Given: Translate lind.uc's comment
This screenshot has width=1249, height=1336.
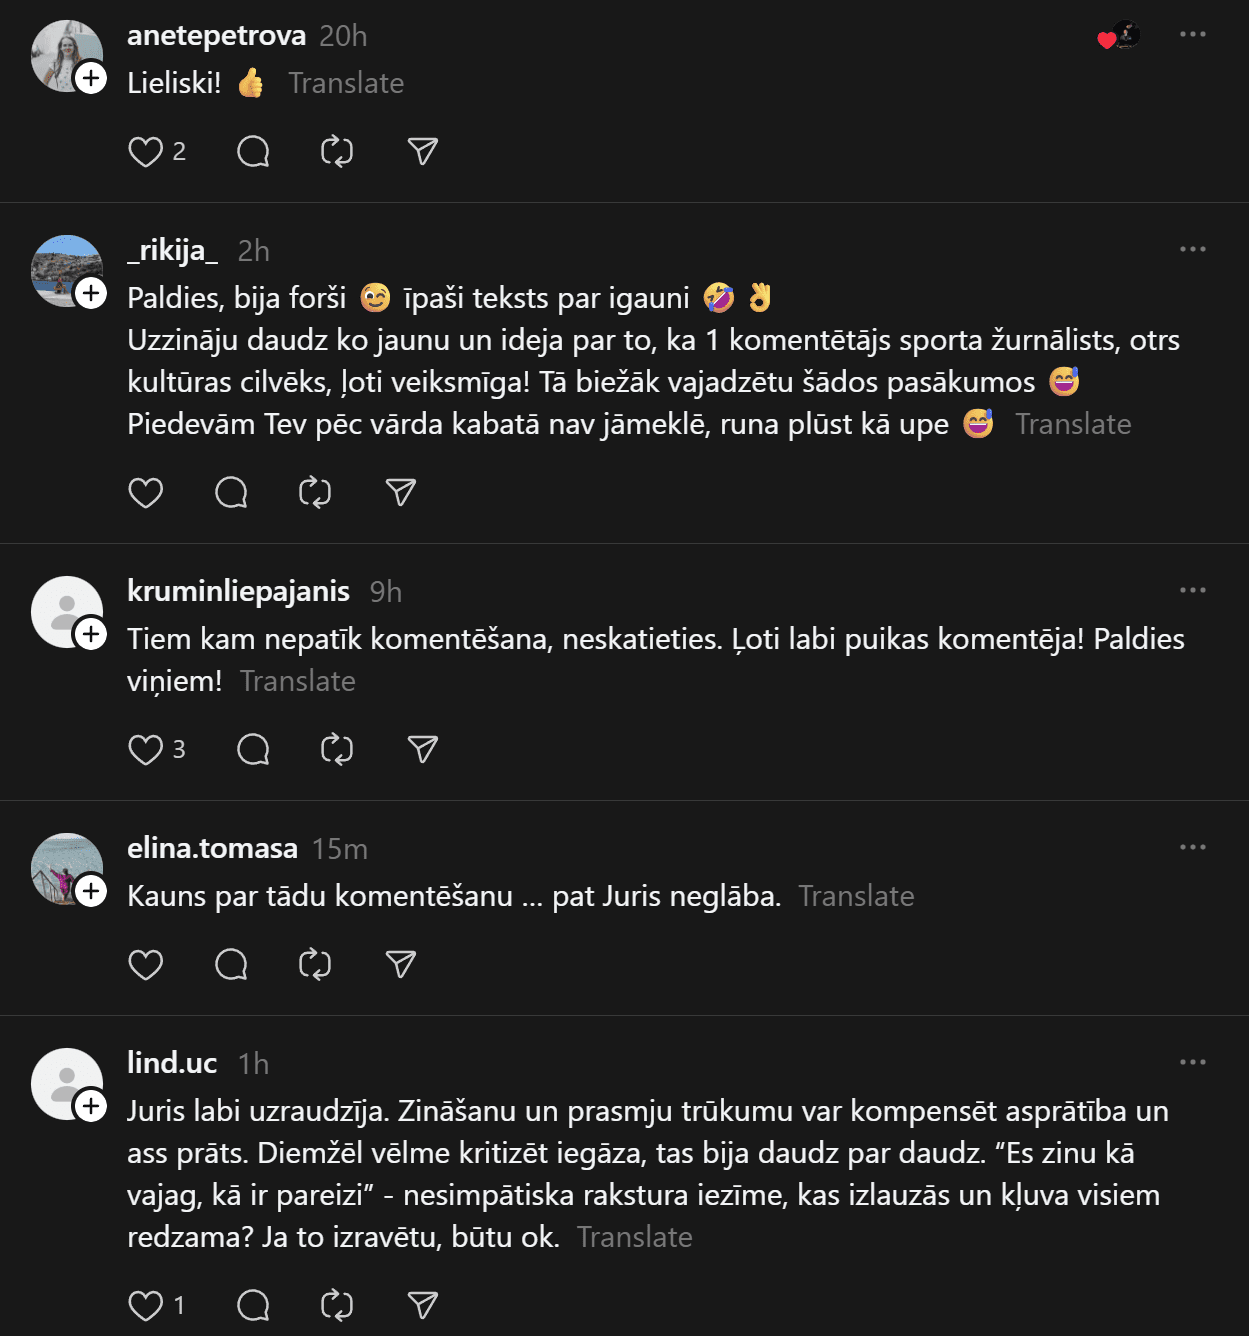Looking at the screenshot, I should 635,1237.
